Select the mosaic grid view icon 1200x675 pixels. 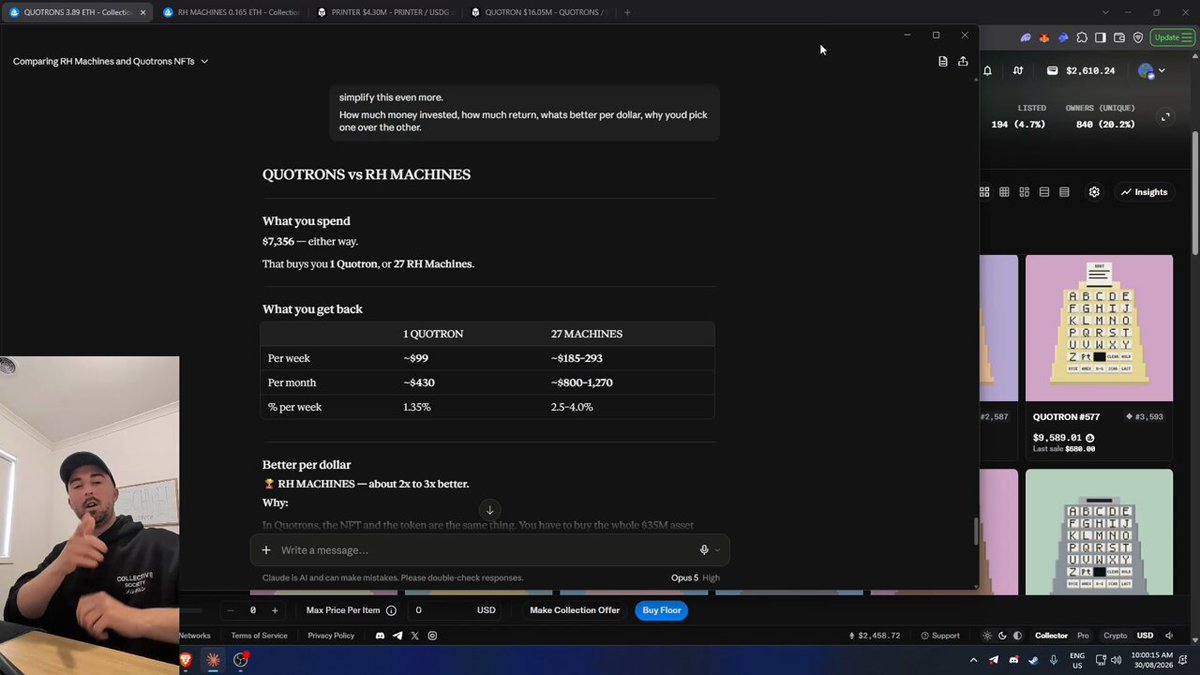click(x=1024, y=192)
